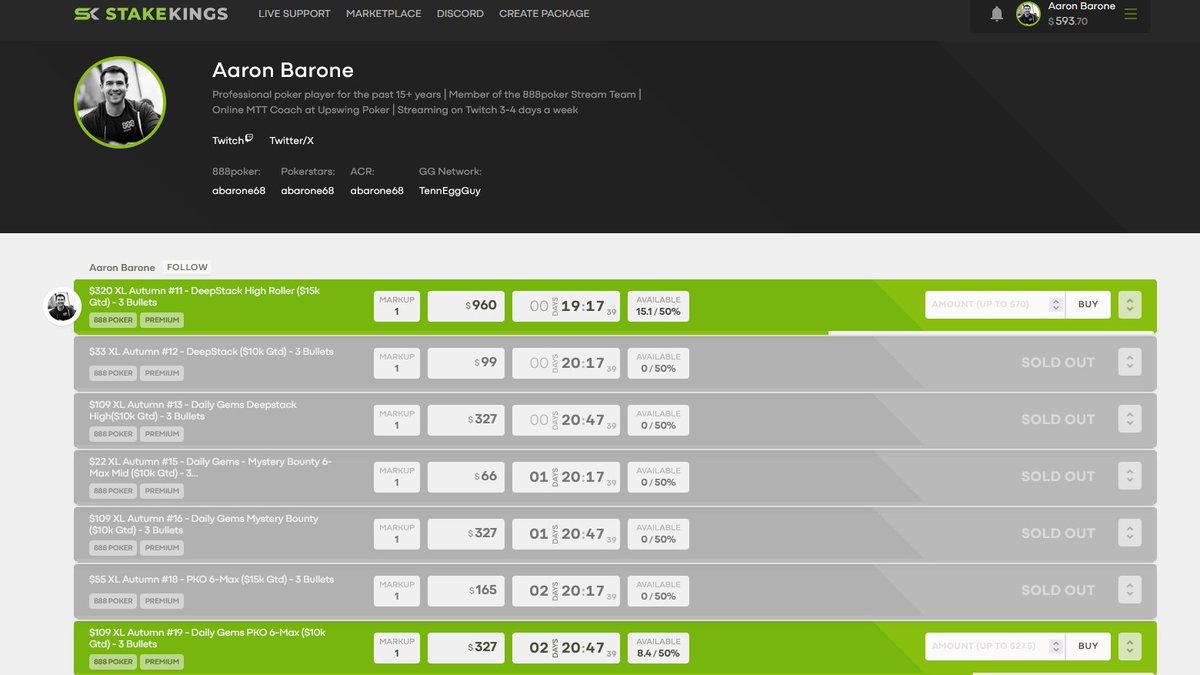Image resolution: width=1200 pixels, height=675 pixels.
Task: Expand the XL Autumn #11 High Roller row
Action: tap(1129, 305)
